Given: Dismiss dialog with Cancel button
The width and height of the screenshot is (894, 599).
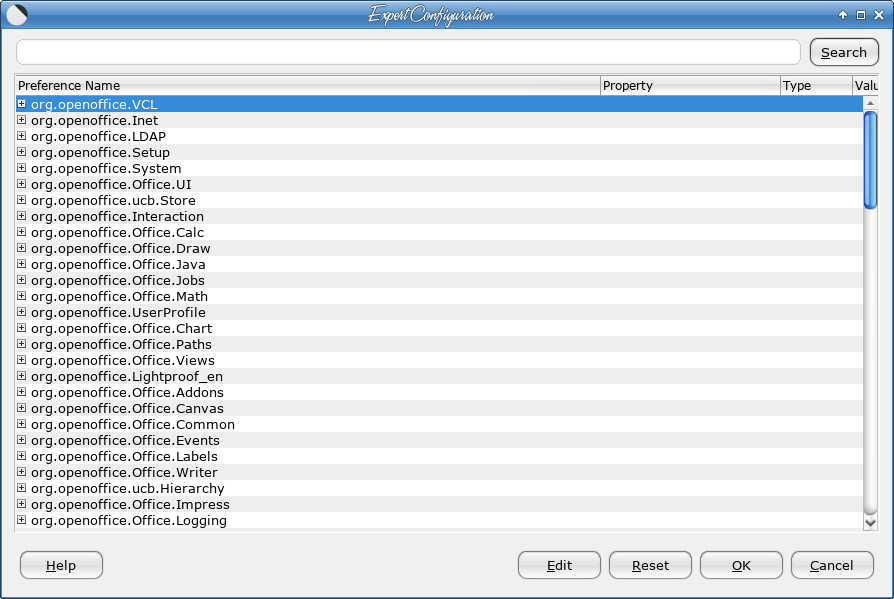Looking at the screenshot, I should (832, 565).
